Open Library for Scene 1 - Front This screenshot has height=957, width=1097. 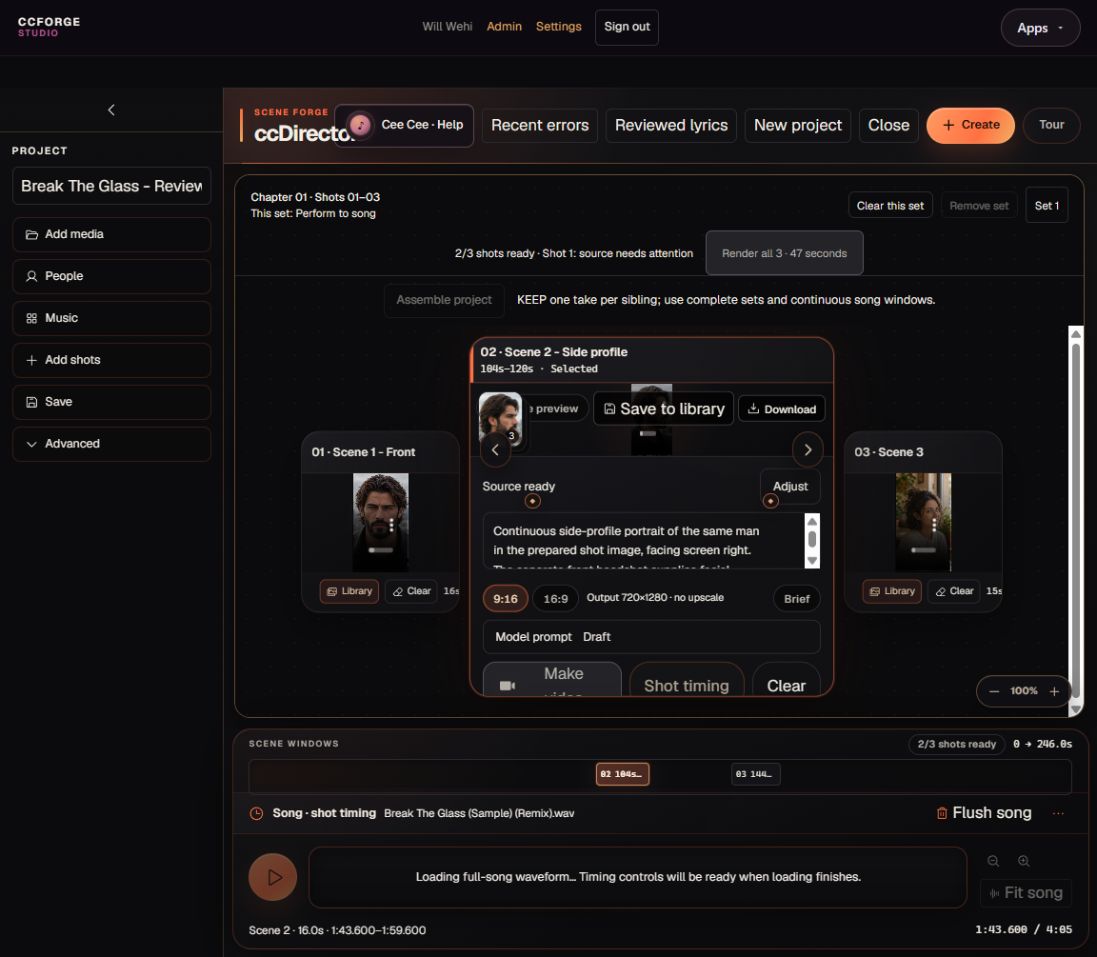[x=349, y=591]
